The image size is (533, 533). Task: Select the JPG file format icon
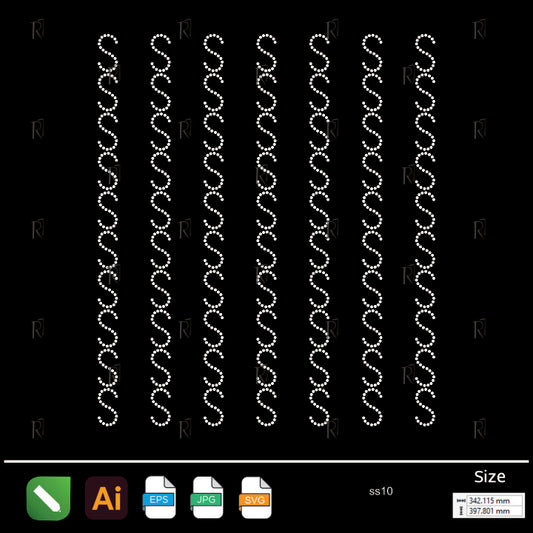pos(207,497)
